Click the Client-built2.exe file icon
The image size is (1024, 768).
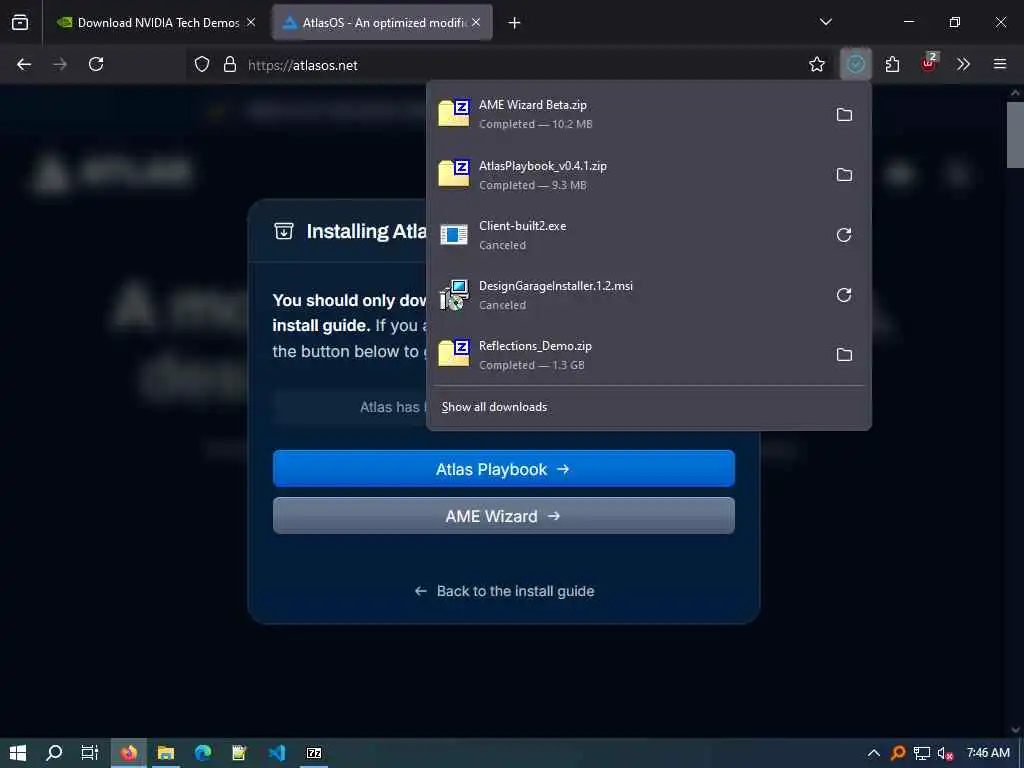(454, 234)
